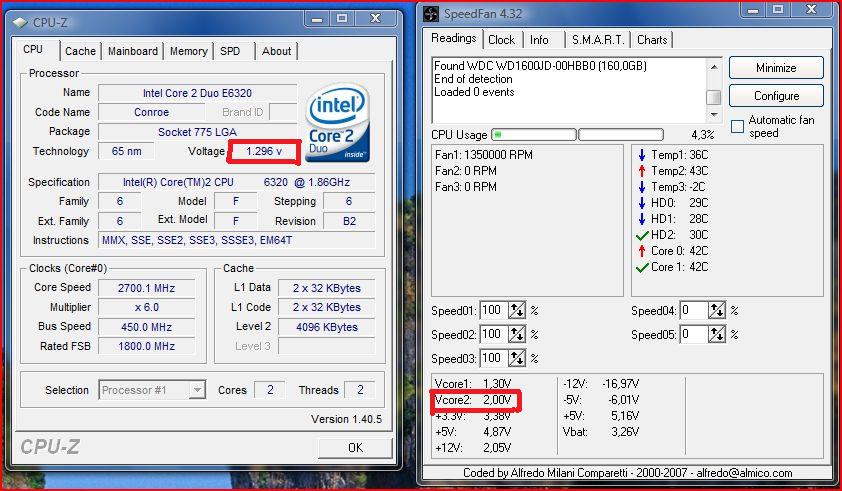Click the Rated FSB value '1800.0 MHz'
Screen dimensions: 842x491
(147, 346)
